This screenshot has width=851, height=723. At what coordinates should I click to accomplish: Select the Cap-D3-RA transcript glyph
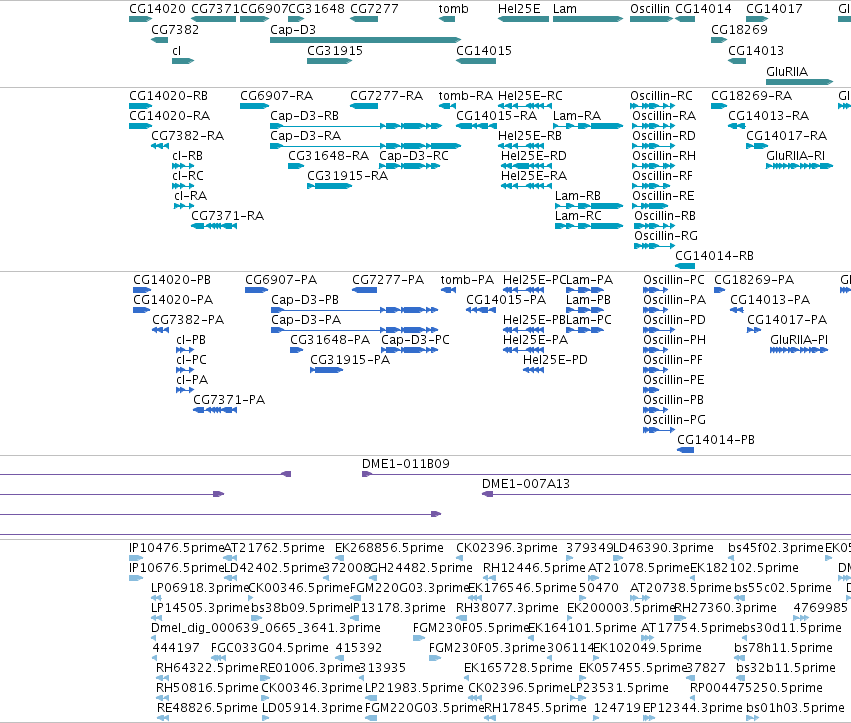pos(365,146)
